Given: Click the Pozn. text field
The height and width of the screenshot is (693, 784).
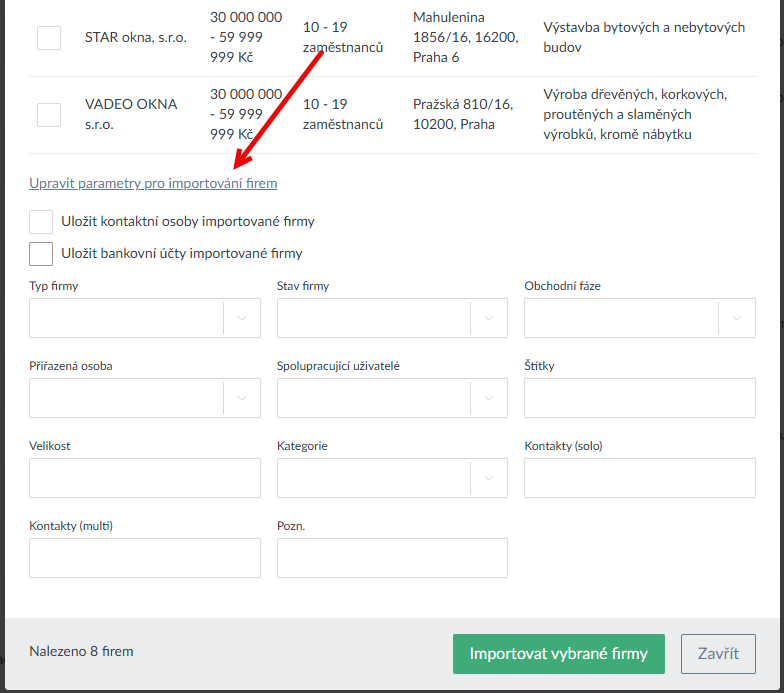Looking at the screenshot, I should [x=392, y=558].
